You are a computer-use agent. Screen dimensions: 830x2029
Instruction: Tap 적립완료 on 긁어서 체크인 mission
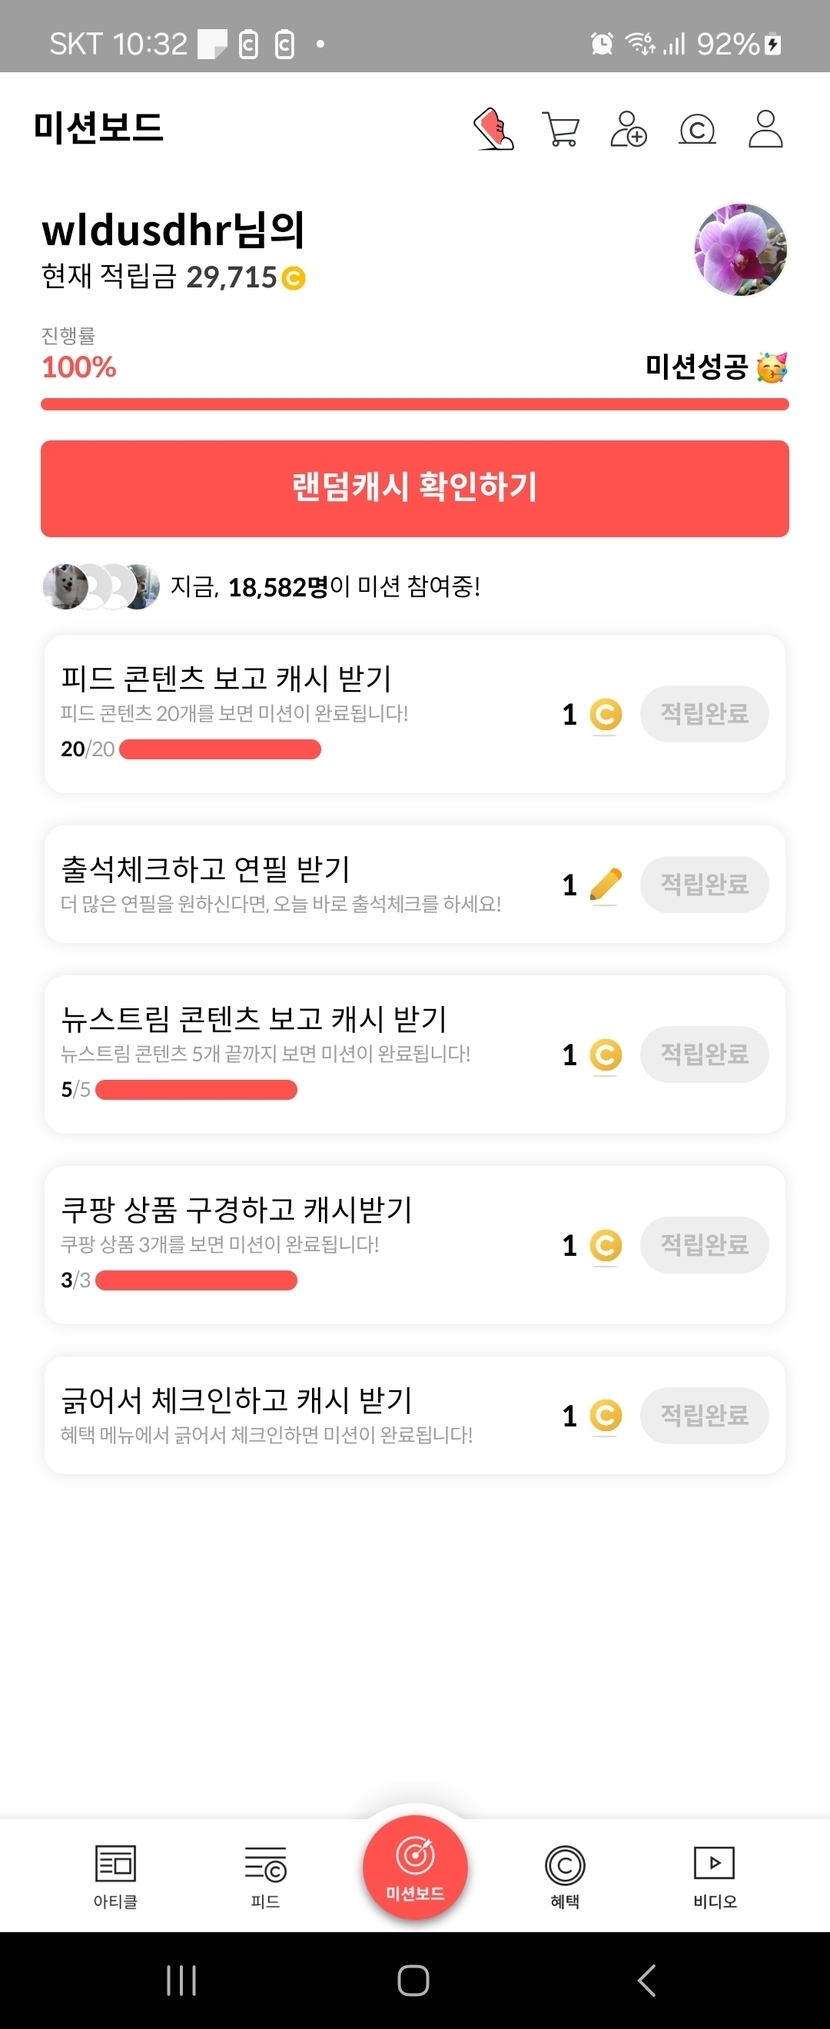[704, 1415]
